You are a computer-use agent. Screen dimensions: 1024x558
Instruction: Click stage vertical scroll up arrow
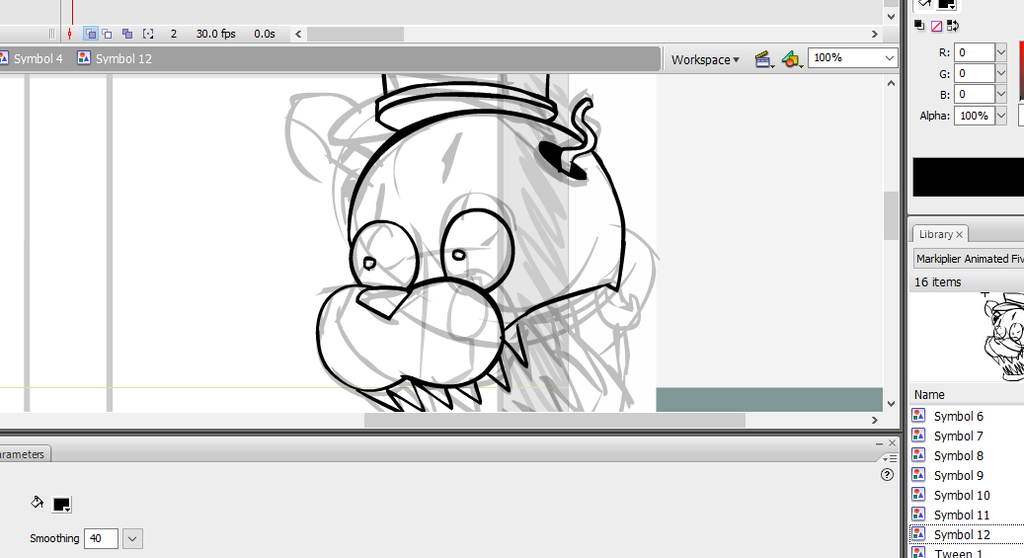891,83
